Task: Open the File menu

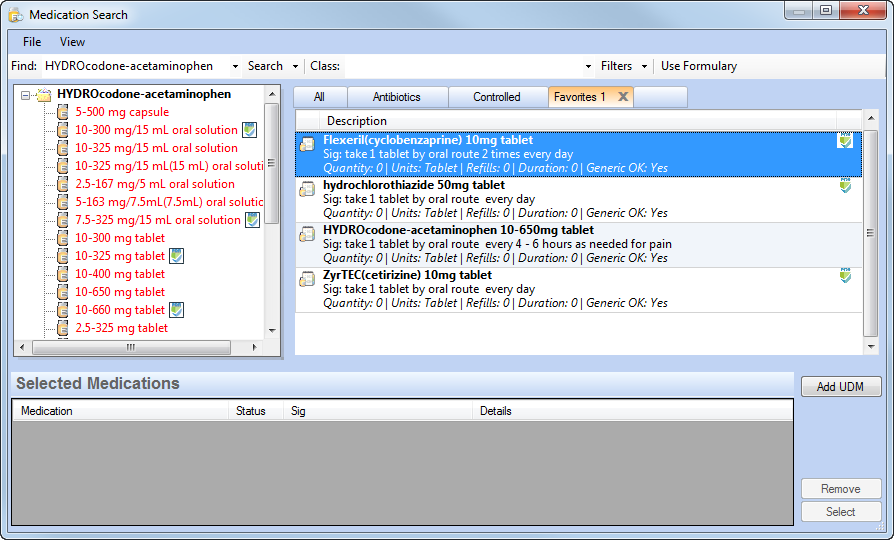Action: coord(32,42)
